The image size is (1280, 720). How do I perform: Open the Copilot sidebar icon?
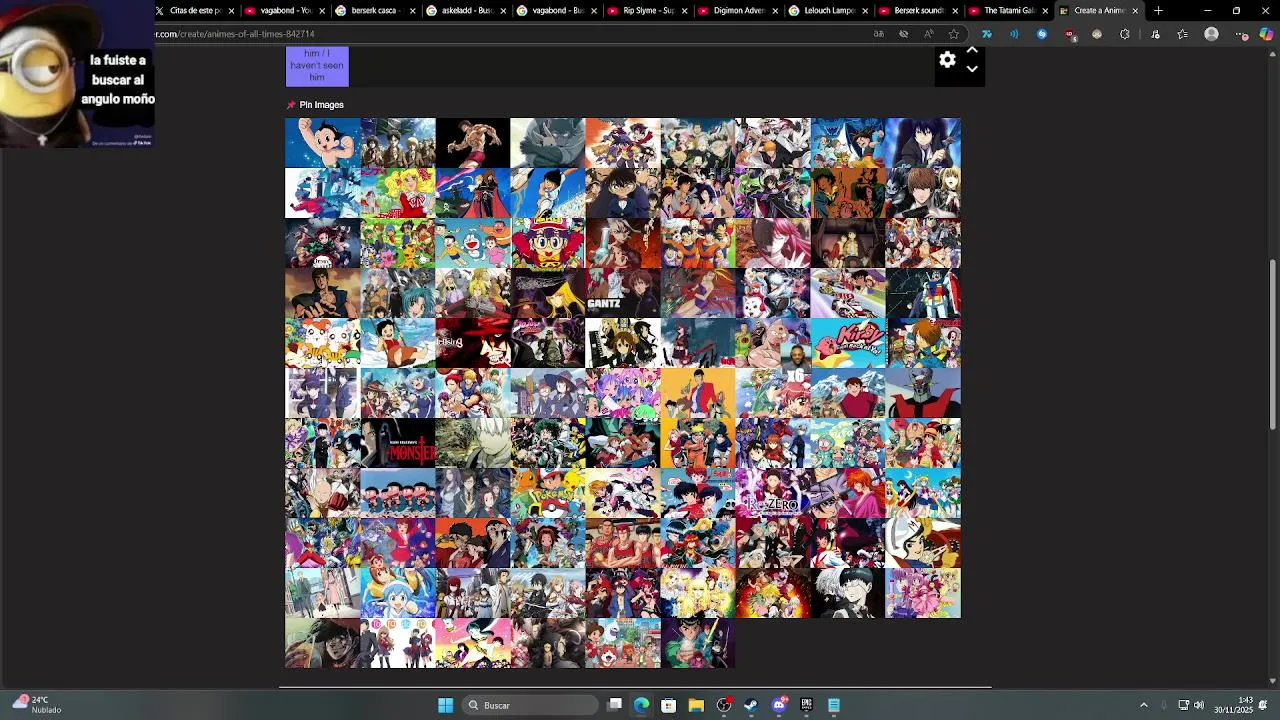click(x=1267, y=34)
